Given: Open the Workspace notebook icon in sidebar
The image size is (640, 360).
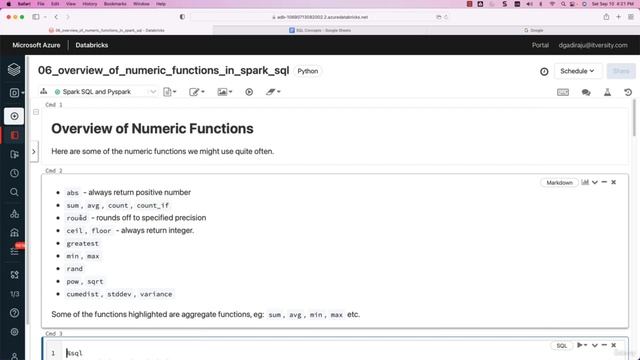Looking at the screenshot, I should coord(14,135).
